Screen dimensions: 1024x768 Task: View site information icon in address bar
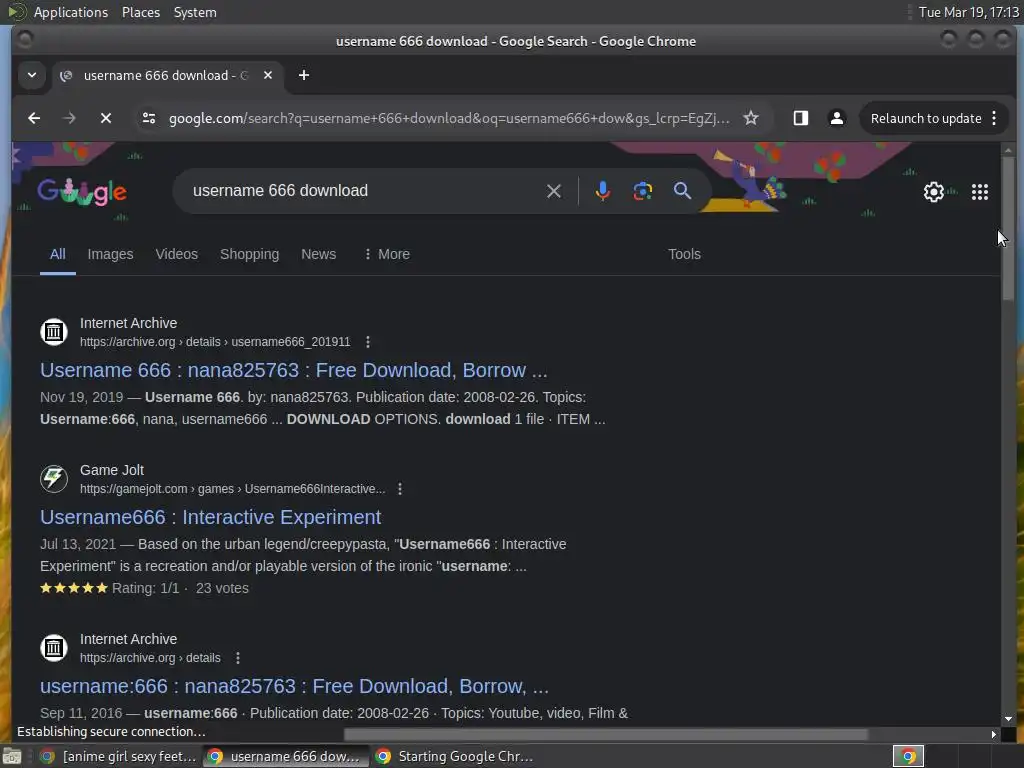149,118
